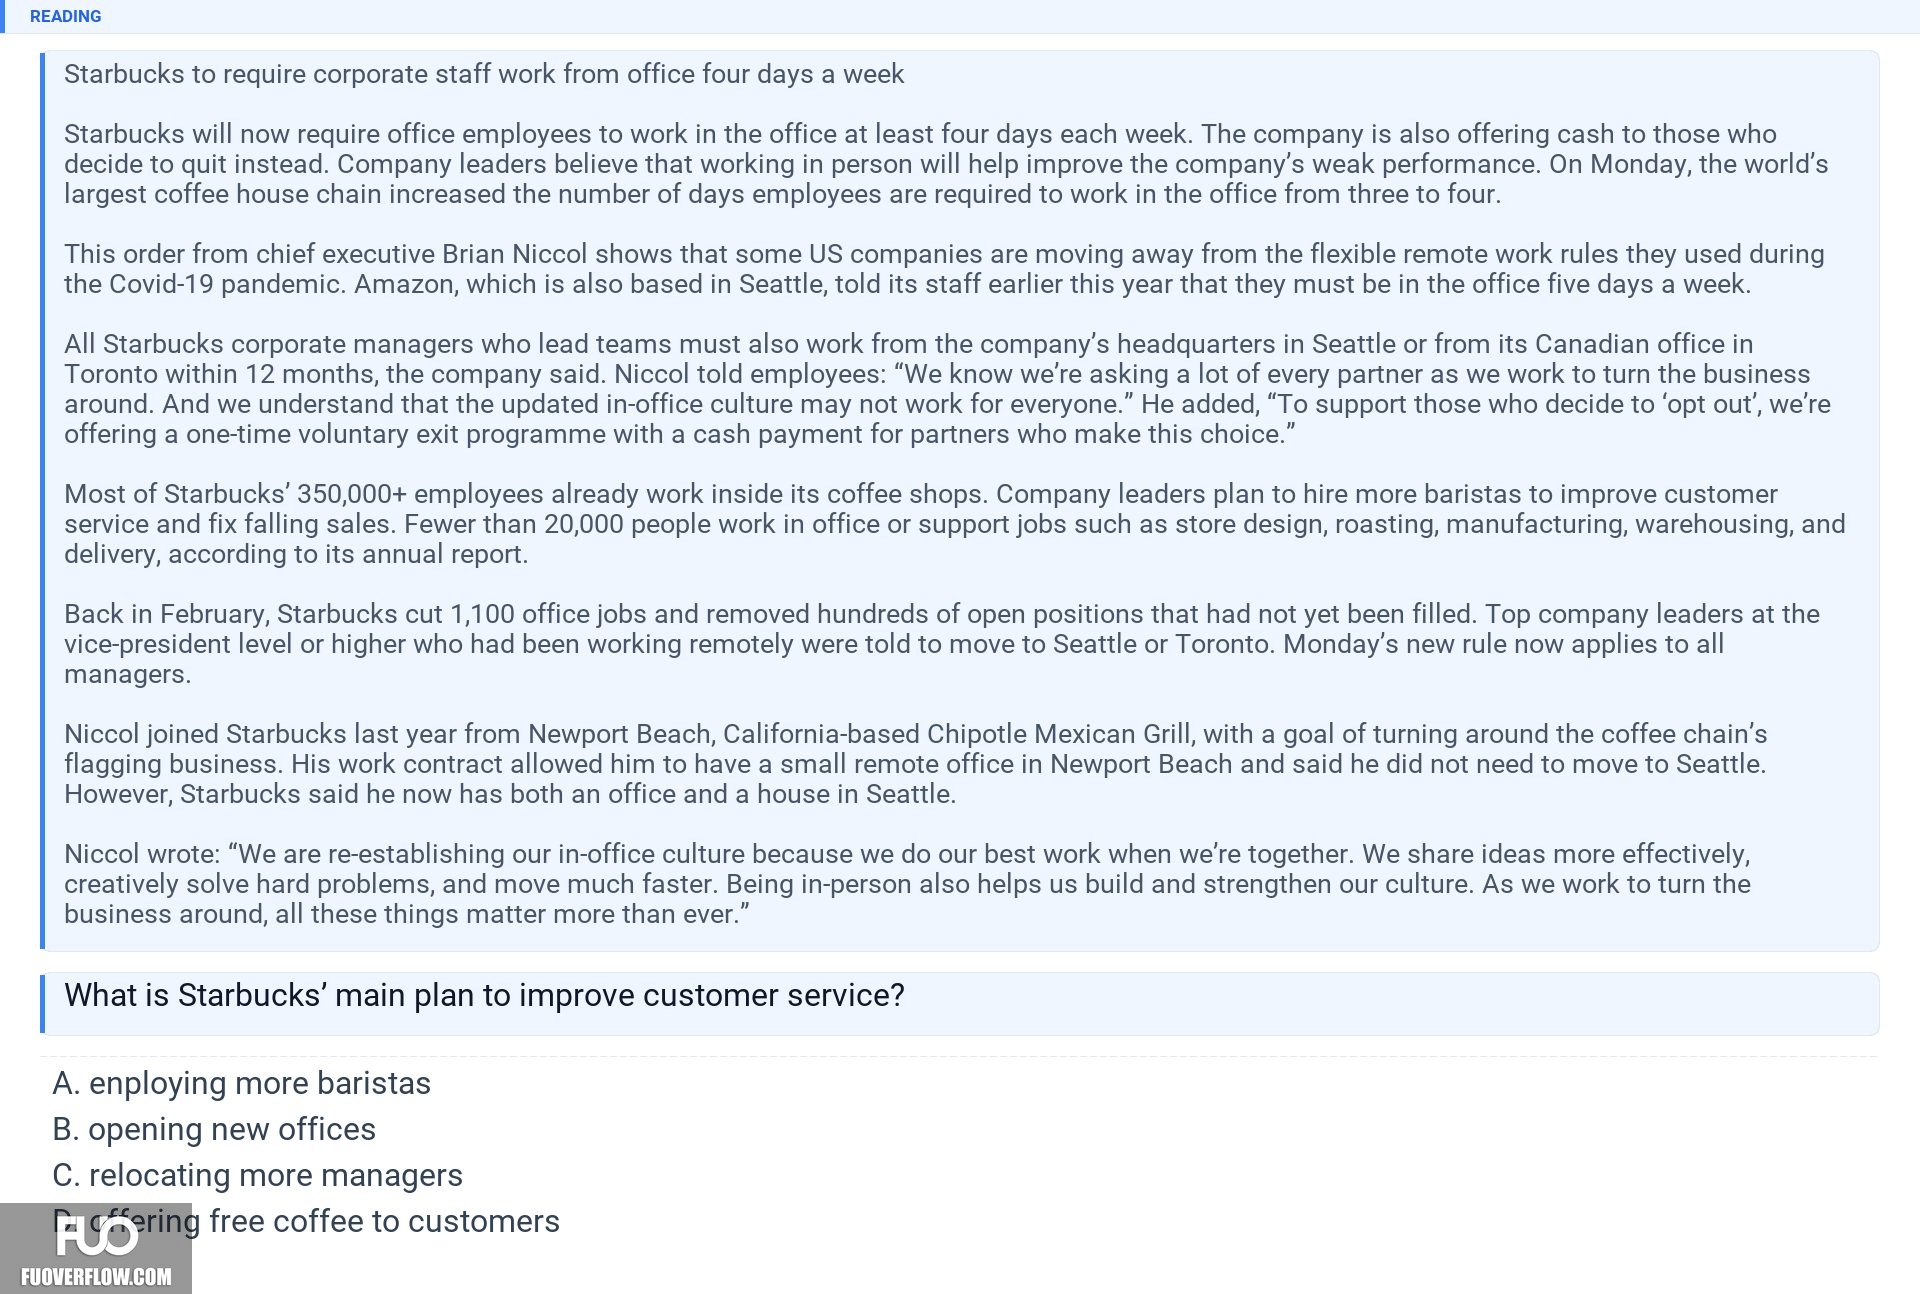Click the question about improving customer service
This screenshot has height=1294, width=1920.
coord(484,995)
